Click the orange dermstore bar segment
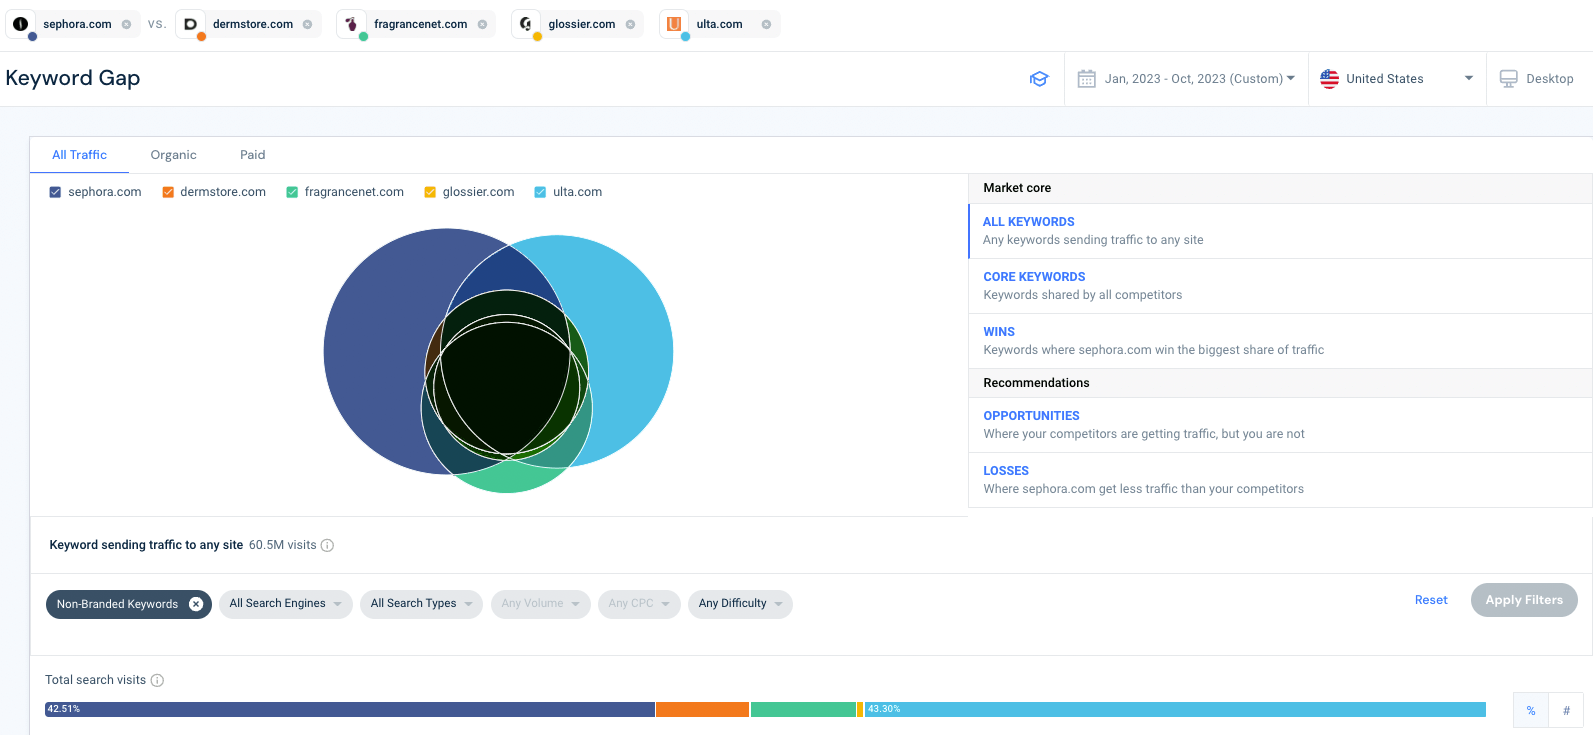 pos(702,709)
